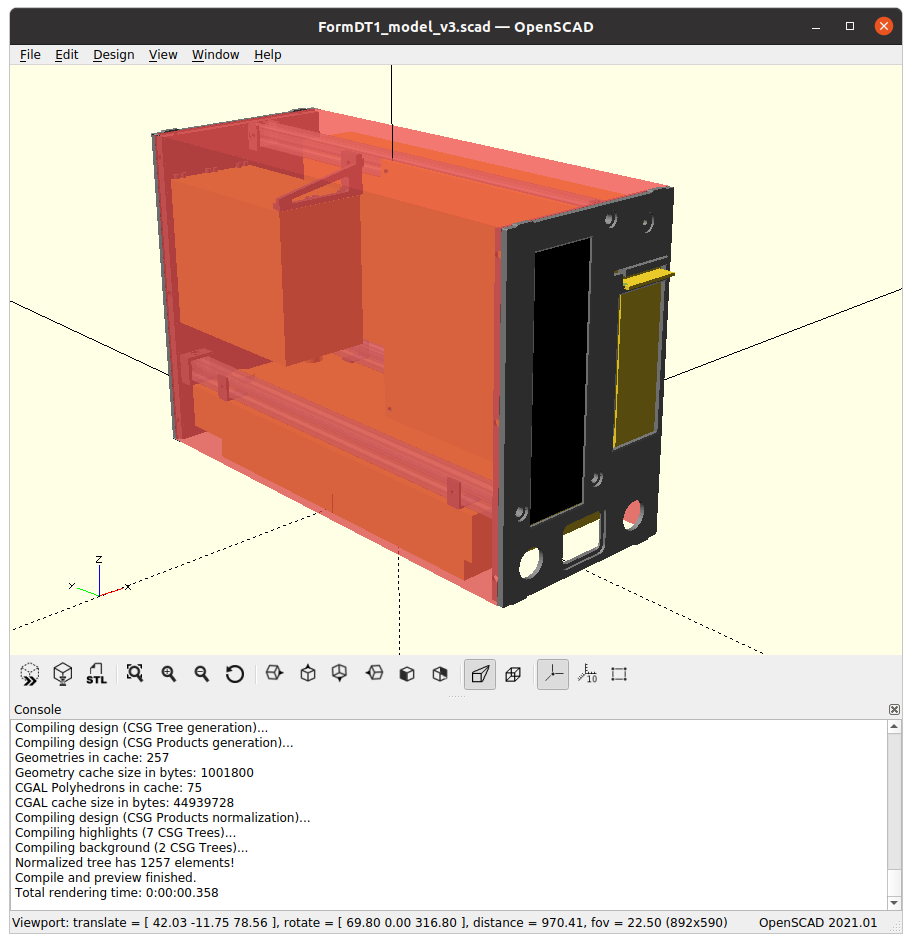
Task: Click the Render cube icon
Action: (x=63, y=674)
